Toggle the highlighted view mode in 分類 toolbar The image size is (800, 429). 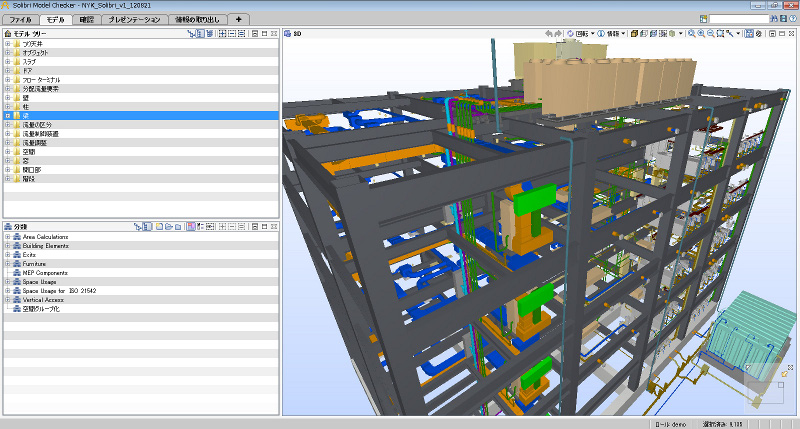click(149, 227)
